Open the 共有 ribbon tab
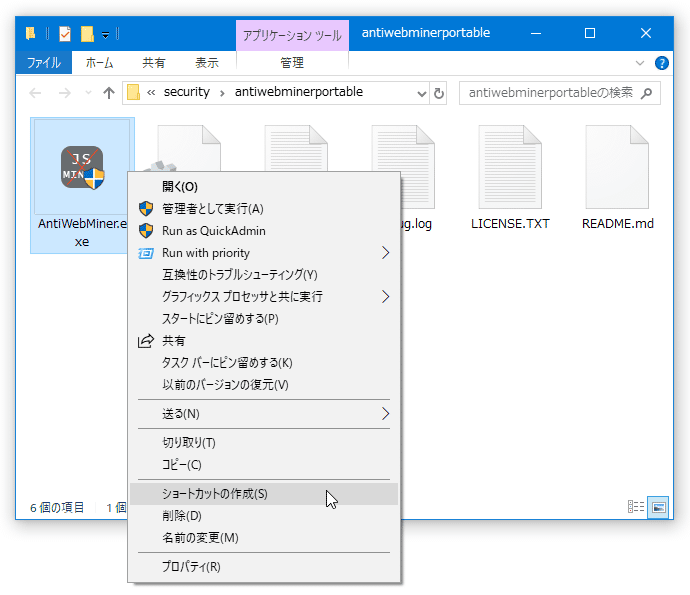Screen dimensions: 690x595 point(154,62)
